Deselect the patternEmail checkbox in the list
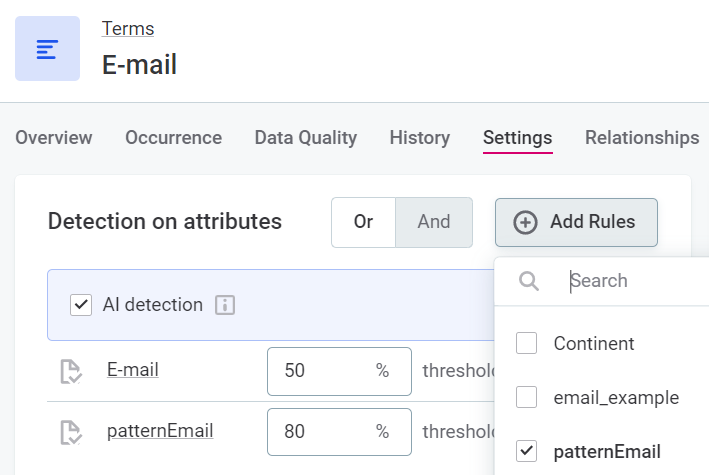 [x=526, y=451]
